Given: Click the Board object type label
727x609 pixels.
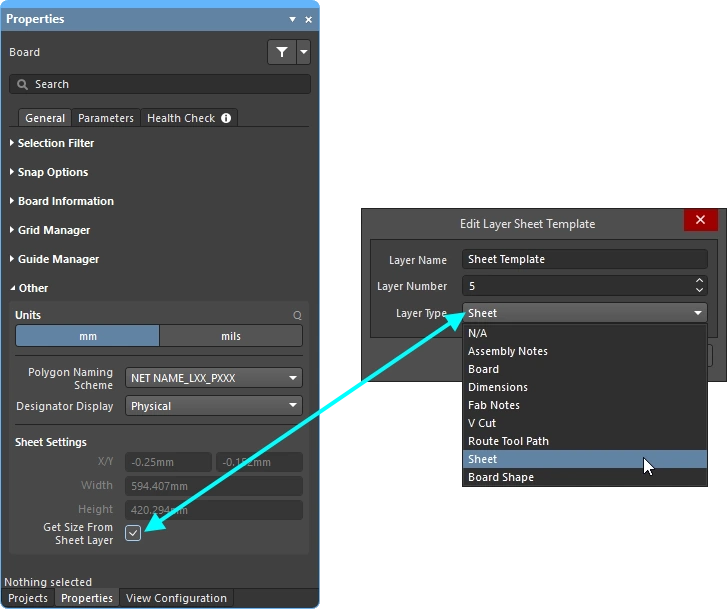Looking at the screenshot, I should tap(25, 52).
